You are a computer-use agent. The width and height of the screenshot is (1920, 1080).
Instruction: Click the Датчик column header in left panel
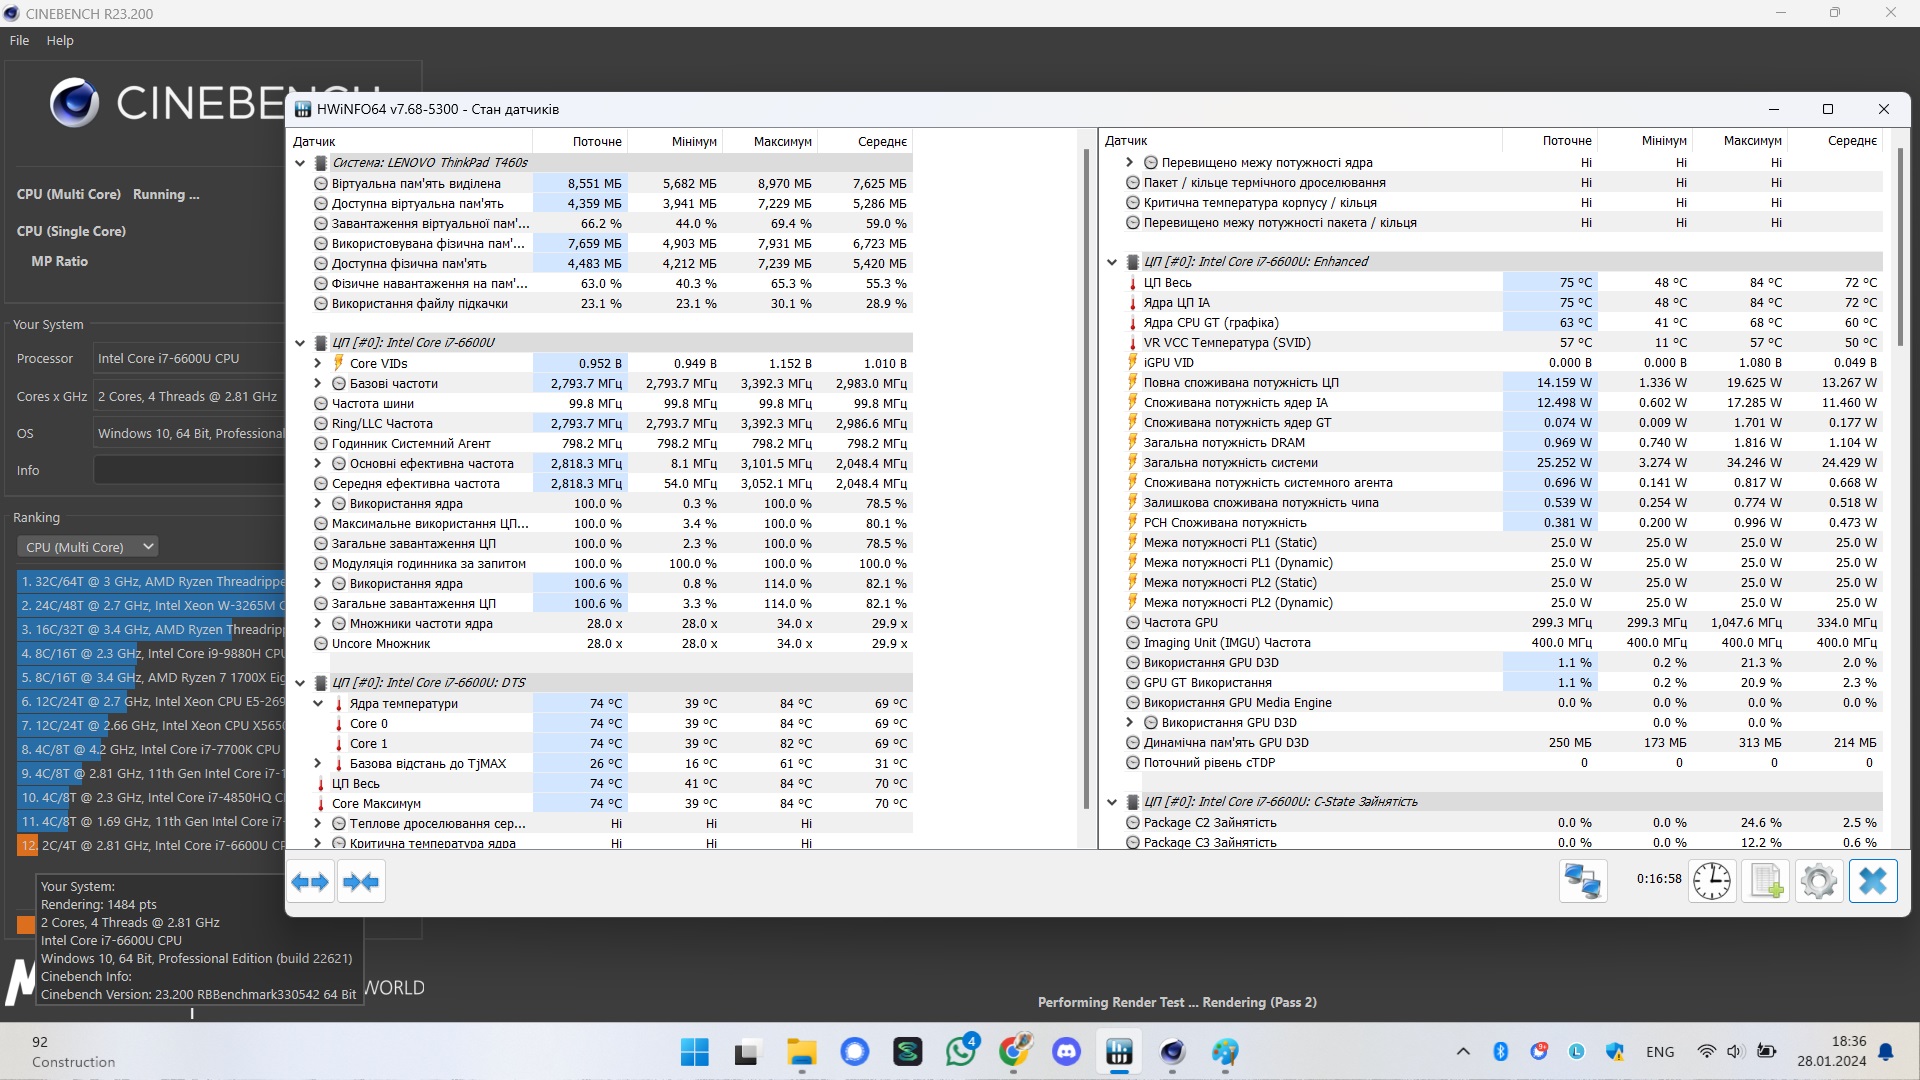pyautogui.click(x=410, y=142)
